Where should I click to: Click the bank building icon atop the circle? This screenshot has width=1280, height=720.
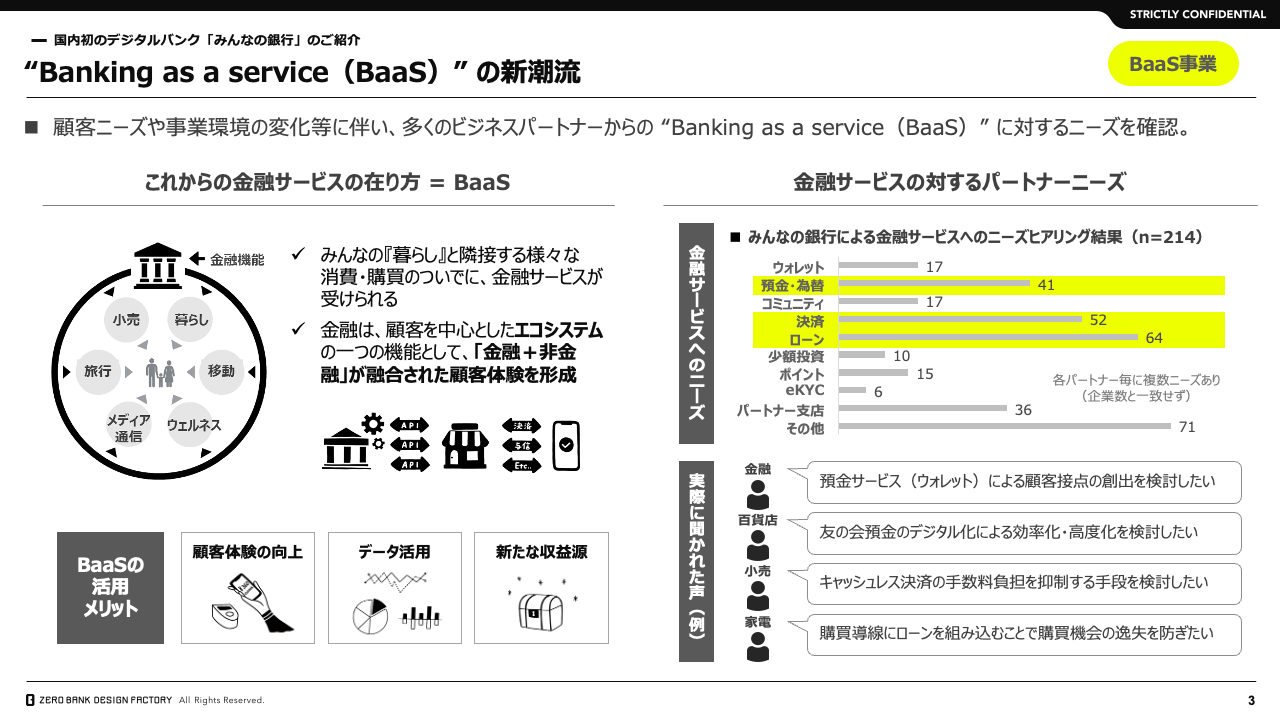(159, 265)
